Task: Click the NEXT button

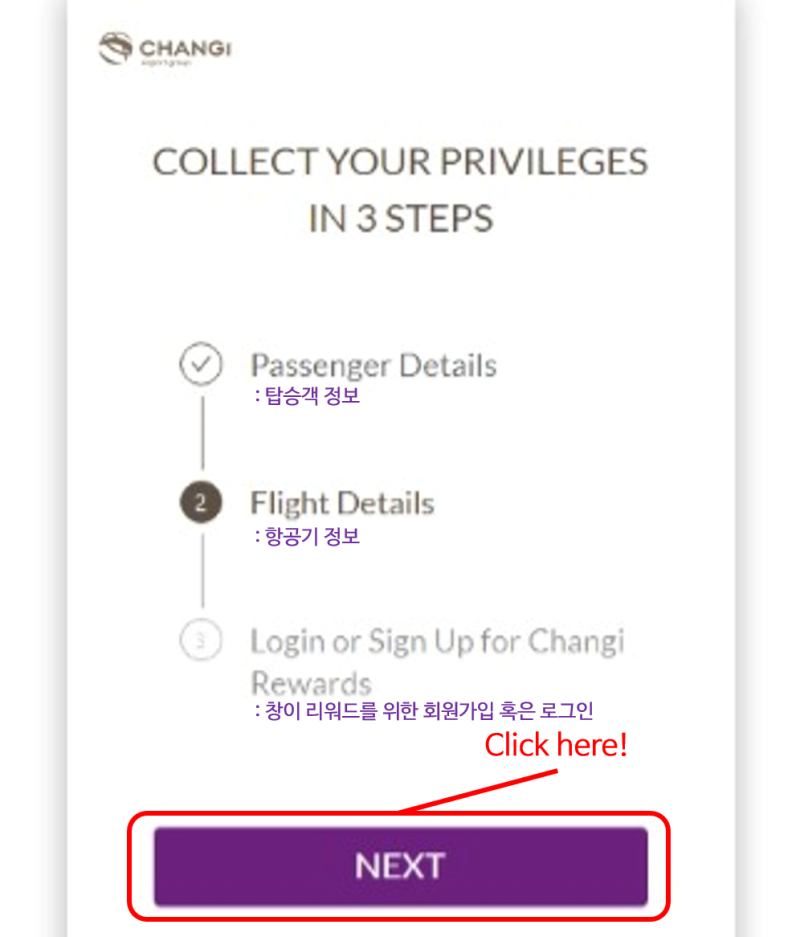Action: (x=401, y=865)
